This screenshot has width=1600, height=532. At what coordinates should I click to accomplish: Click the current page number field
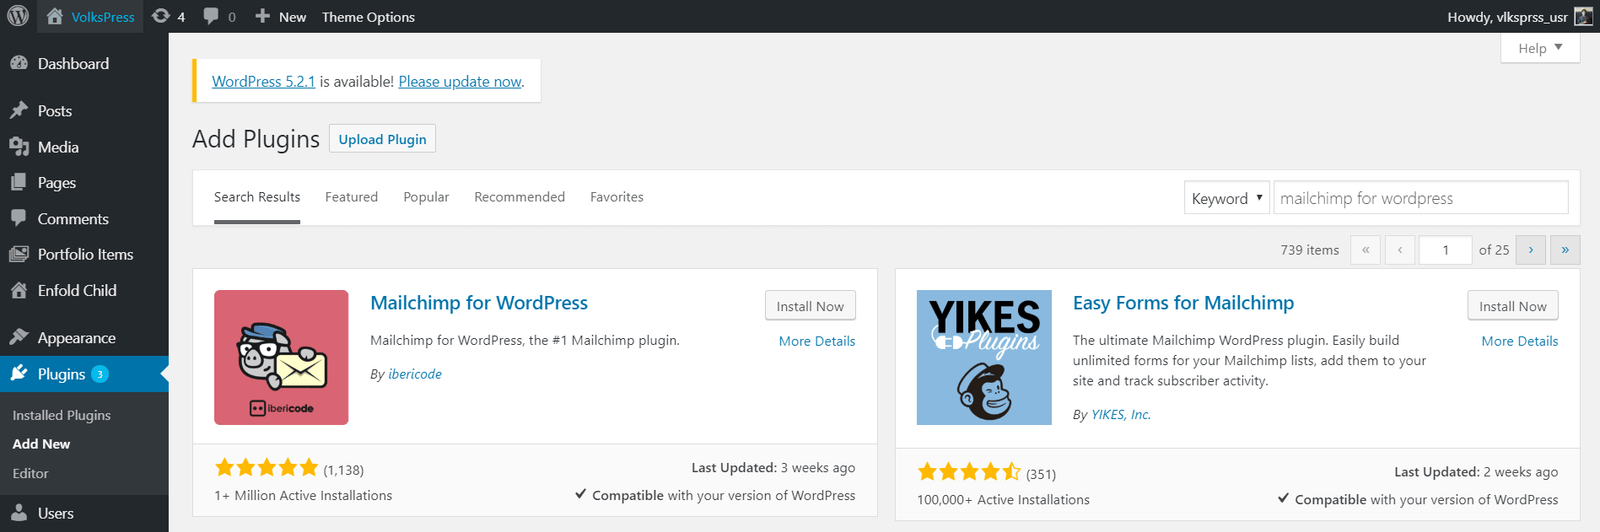pos(1446,250)
